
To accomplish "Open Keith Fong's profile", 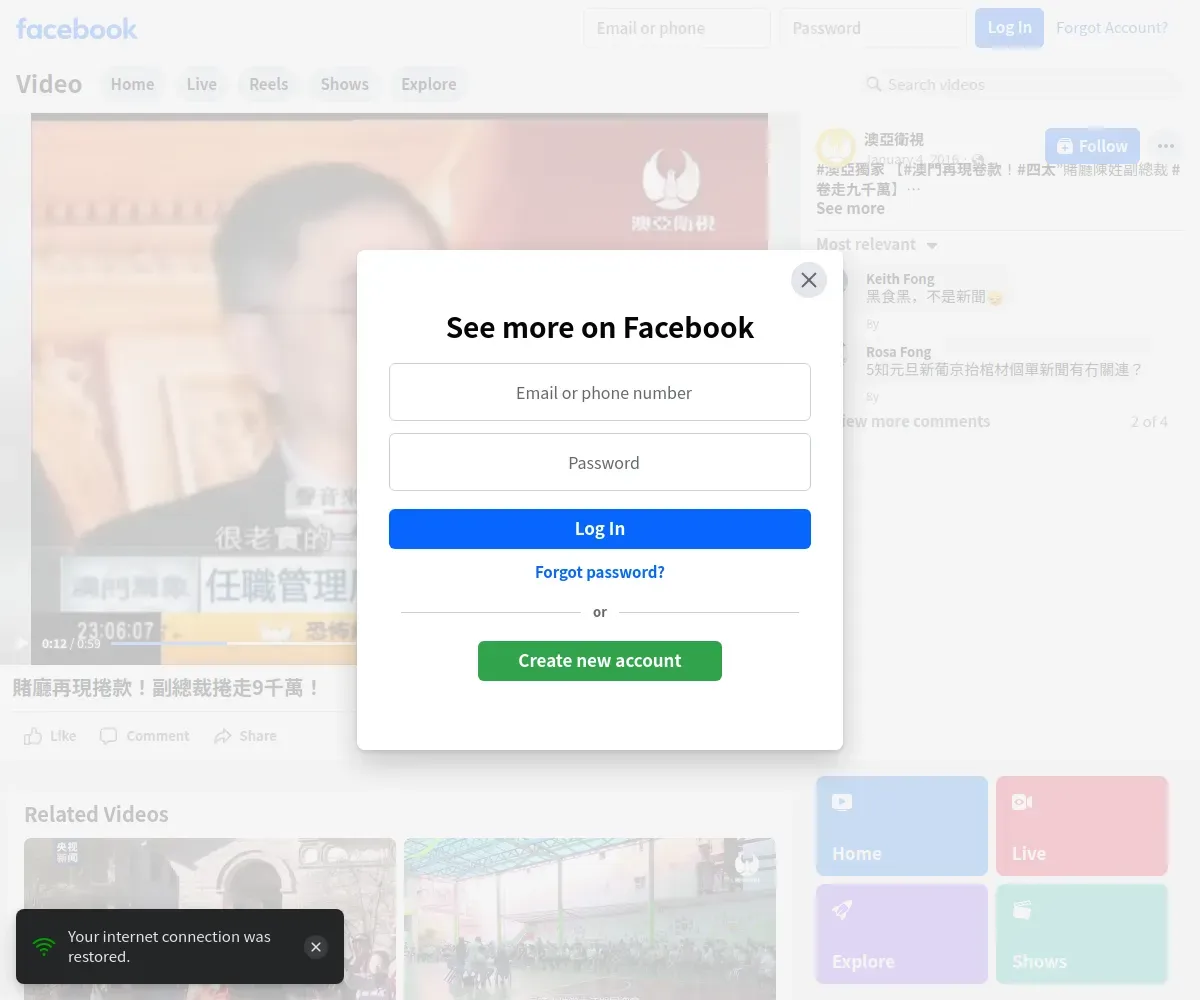I will coord(900,279).
